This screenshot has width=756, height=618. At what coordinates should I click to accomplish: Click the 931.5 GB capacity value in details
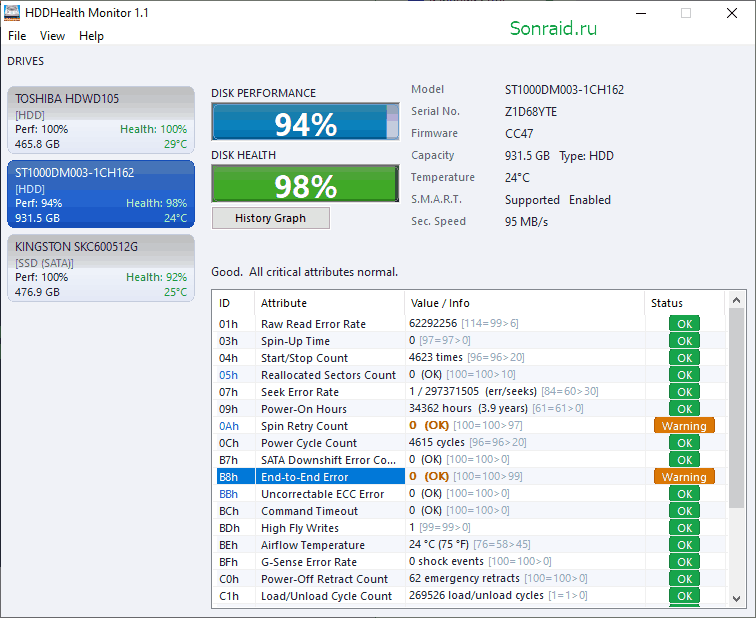tap(527, 156)
